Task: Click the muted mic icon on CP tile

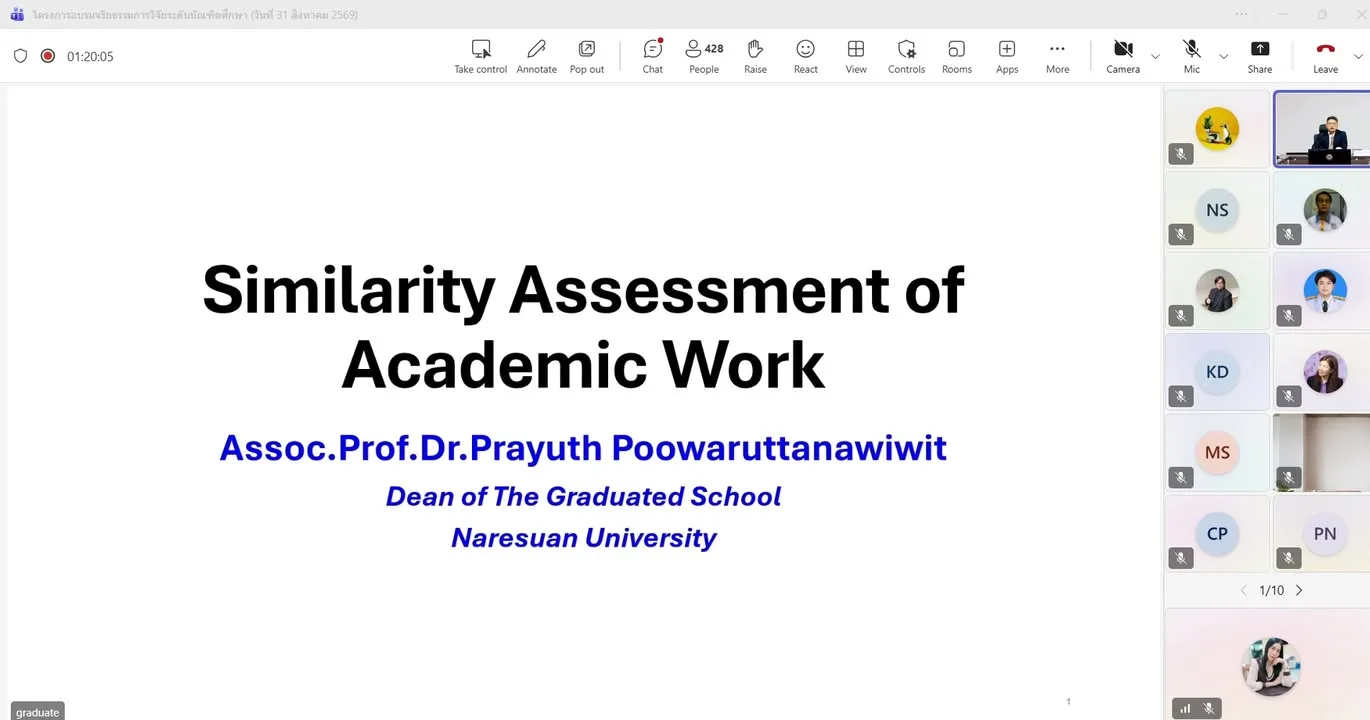Action: tap(1181, 559)
